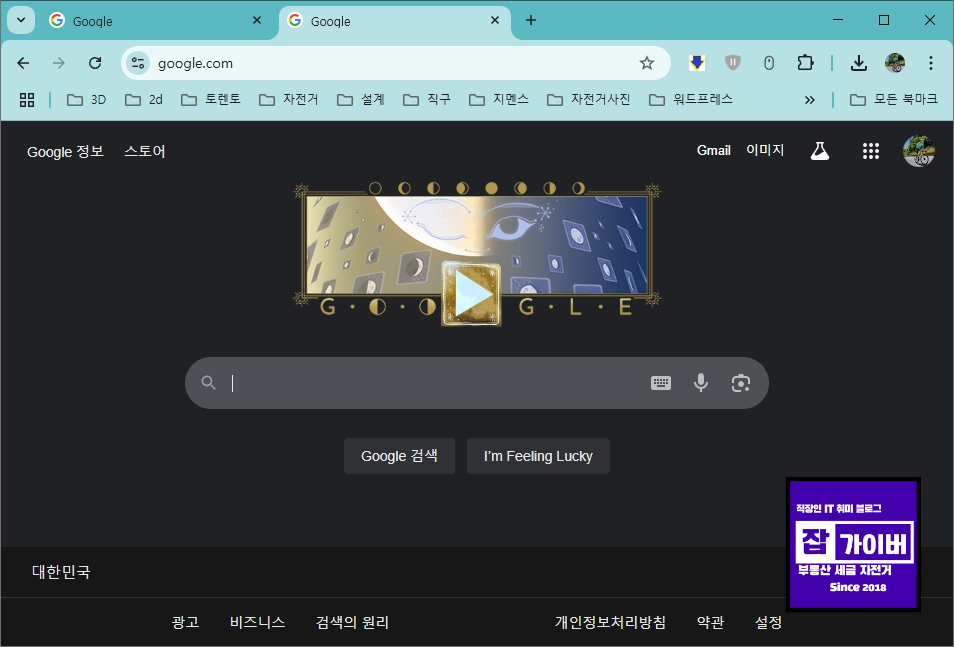Open the tab search dropdown arrow
Viewport: 954px width, 647px height.
click(21, 20)
